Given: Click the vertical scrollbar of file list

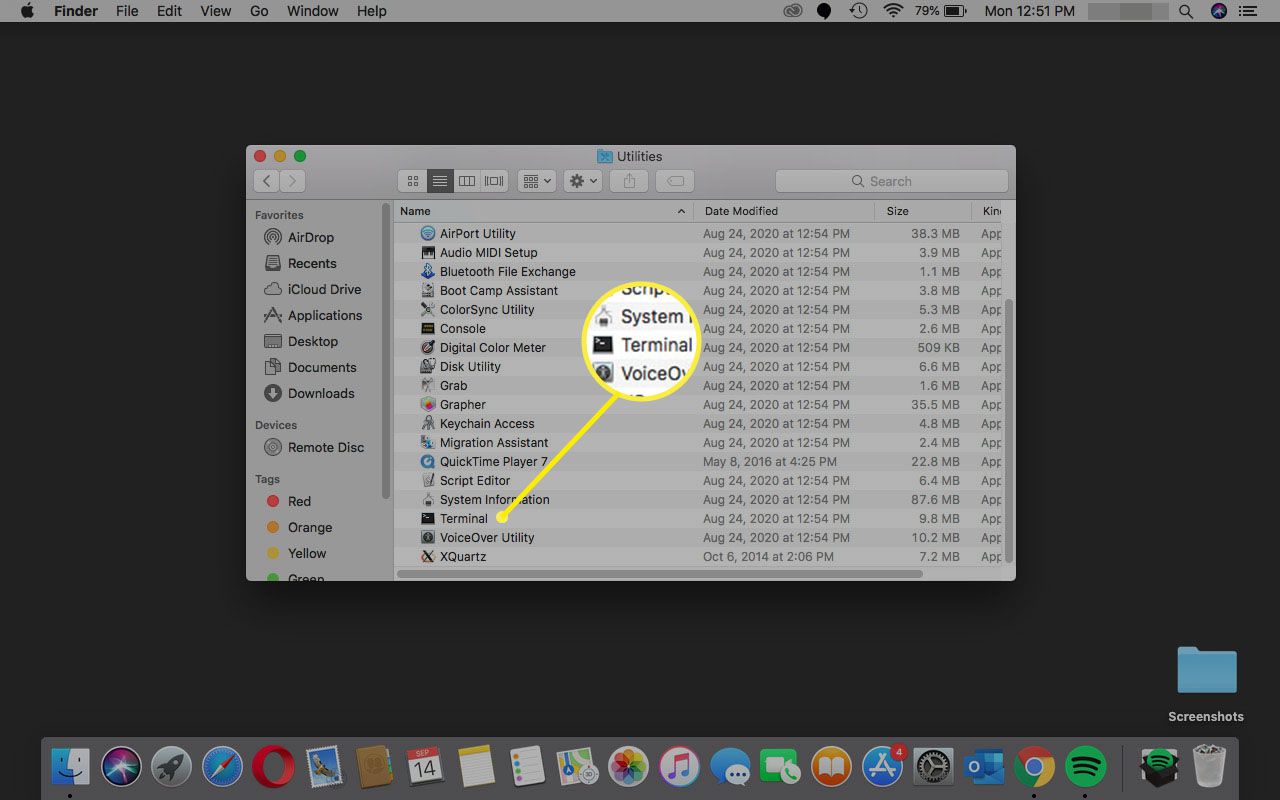Looking at the screenshot, I should (1009, 430).
